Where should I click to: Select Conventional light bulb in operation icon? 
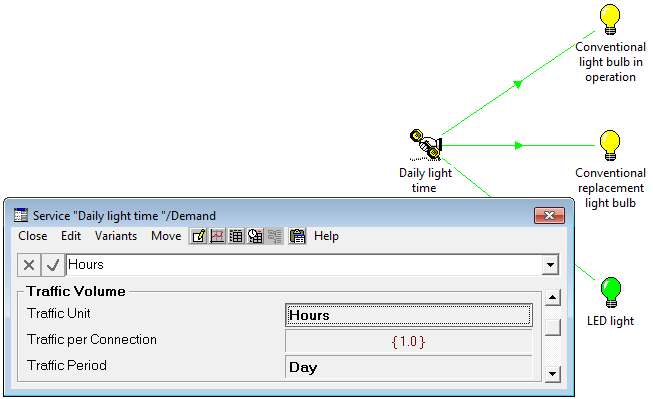click(x=610, y=20)
